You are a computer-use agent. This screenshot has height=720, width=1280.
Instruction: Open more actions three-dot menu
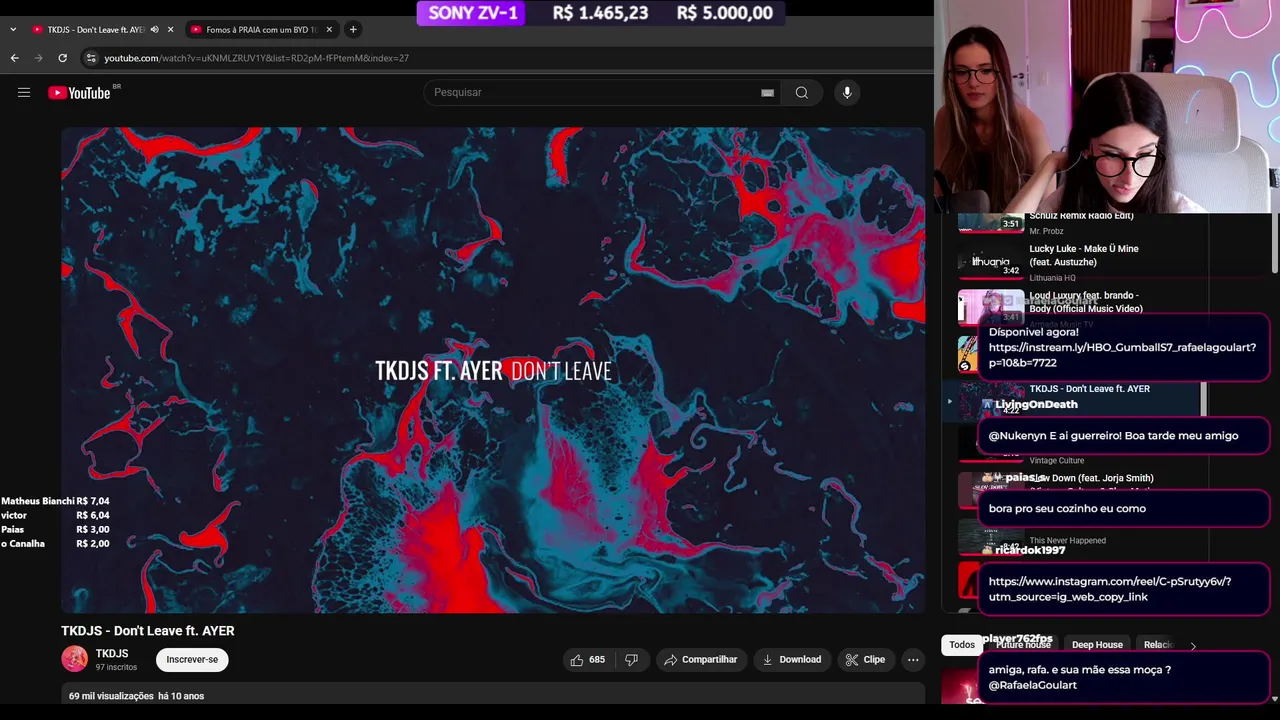(913, 660)
